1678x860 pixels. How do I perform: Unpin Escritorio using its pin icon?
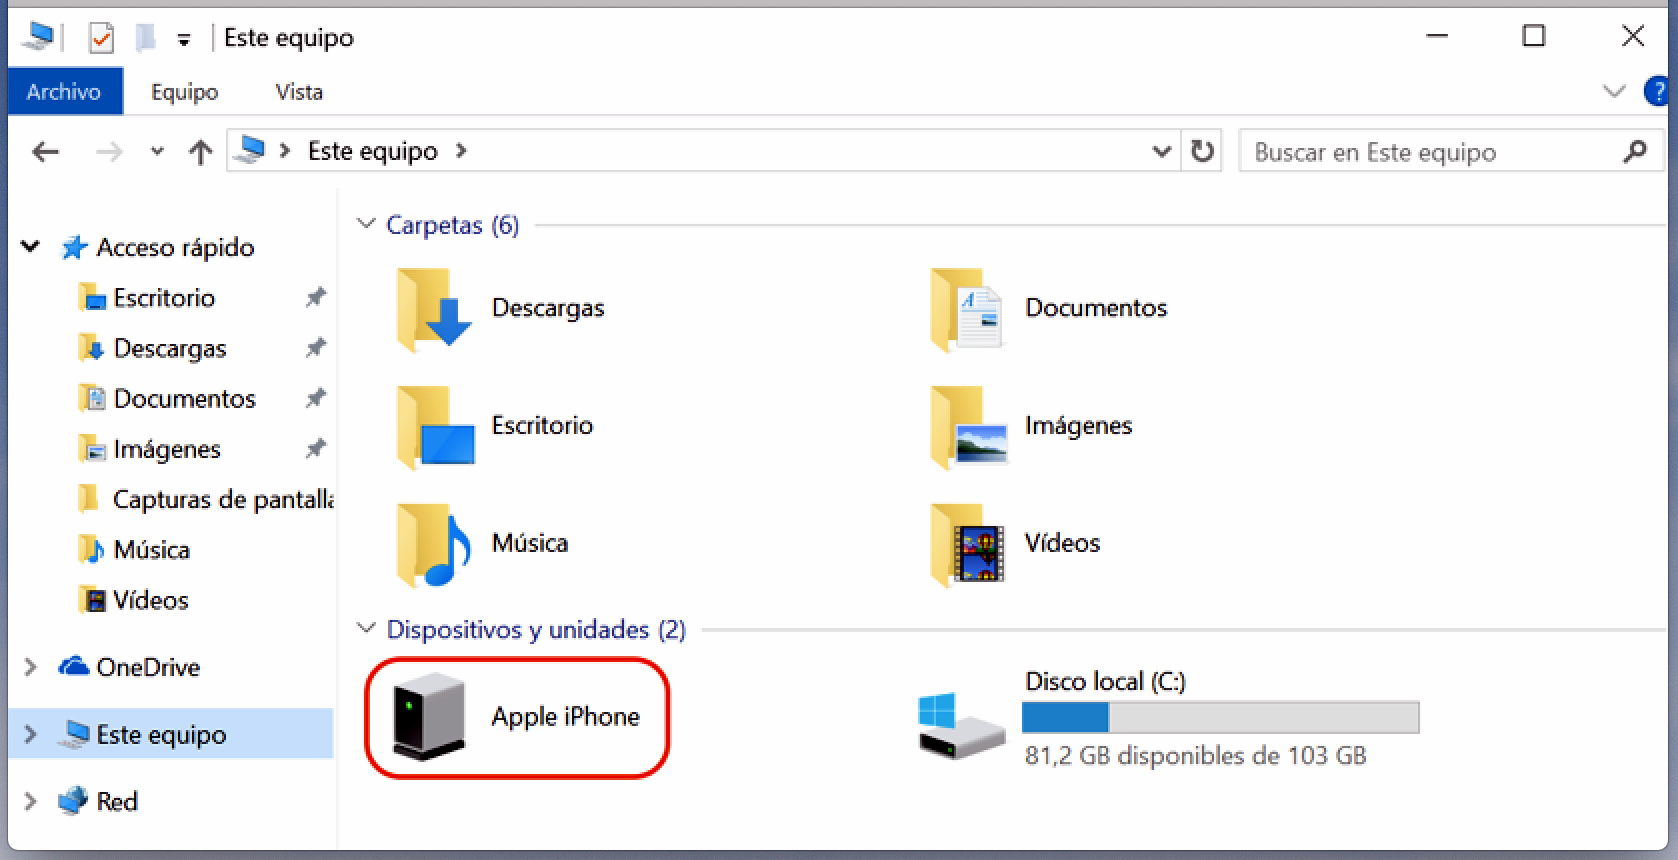click(x=316, y=297)
